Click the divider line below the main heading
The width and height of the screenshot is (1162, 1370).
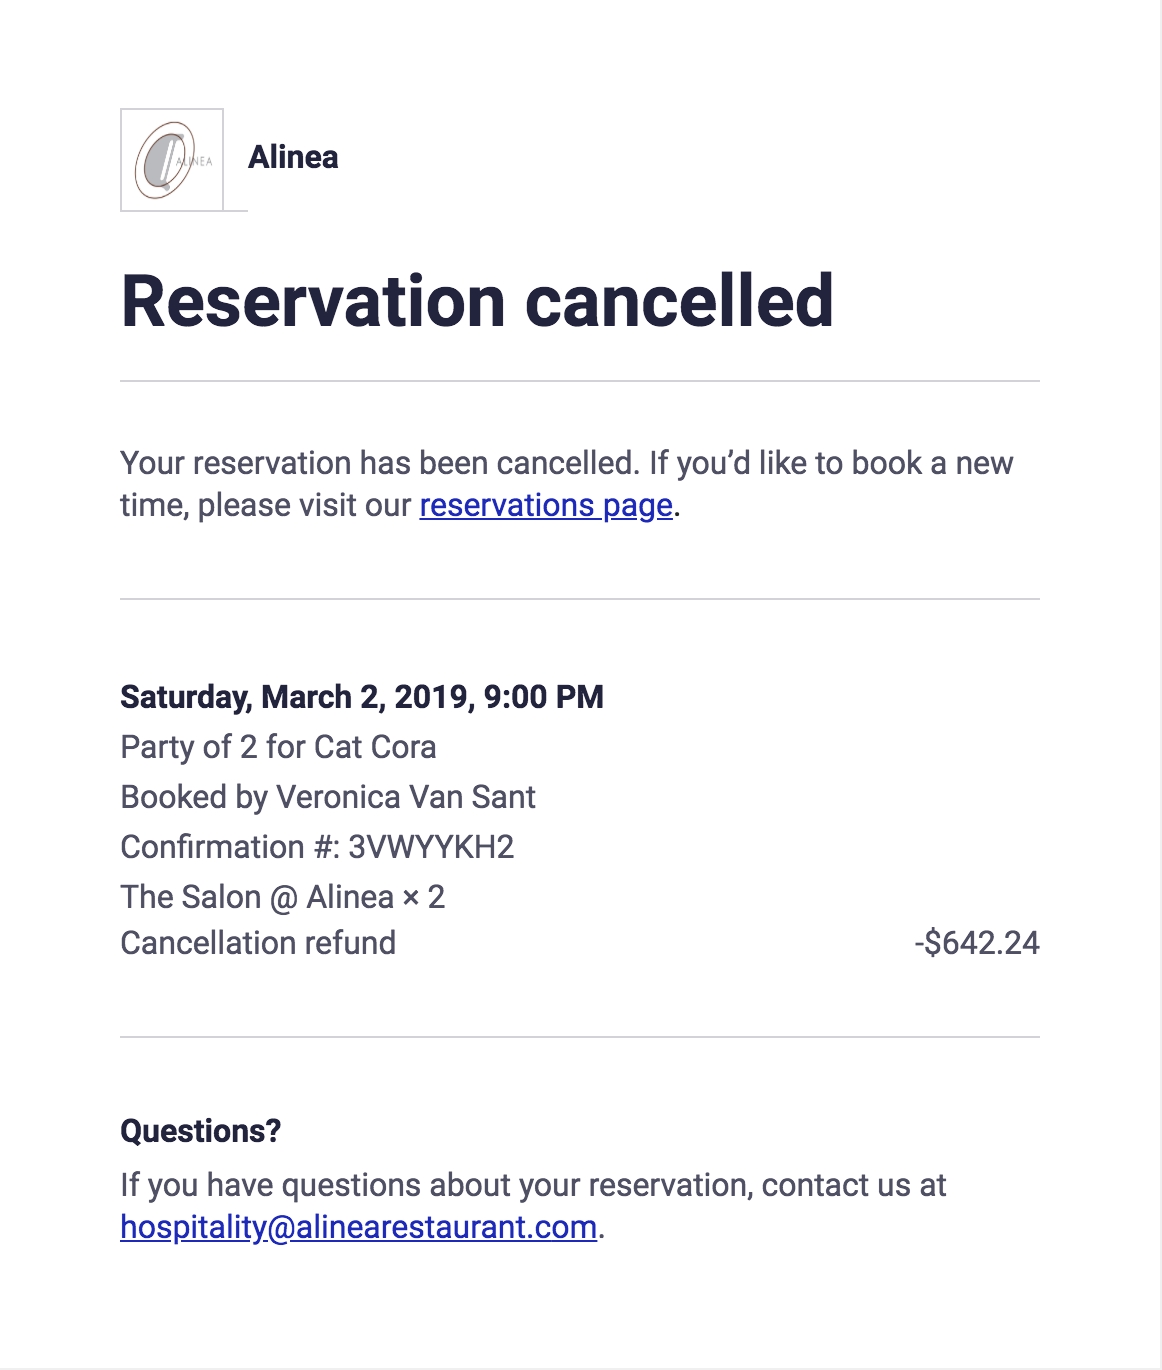coord(580,381)
